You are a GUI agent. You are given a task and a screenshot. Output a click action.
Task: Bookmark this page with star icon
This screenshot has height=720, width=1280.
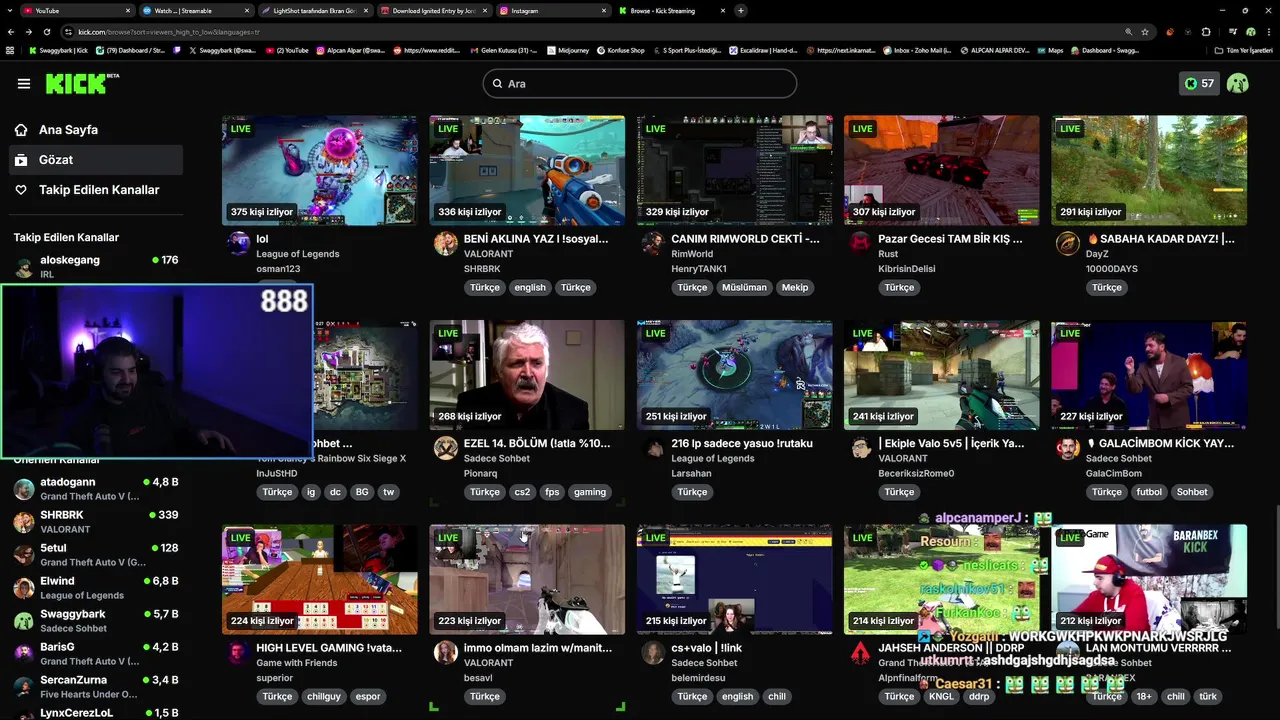coord(1145,32)
